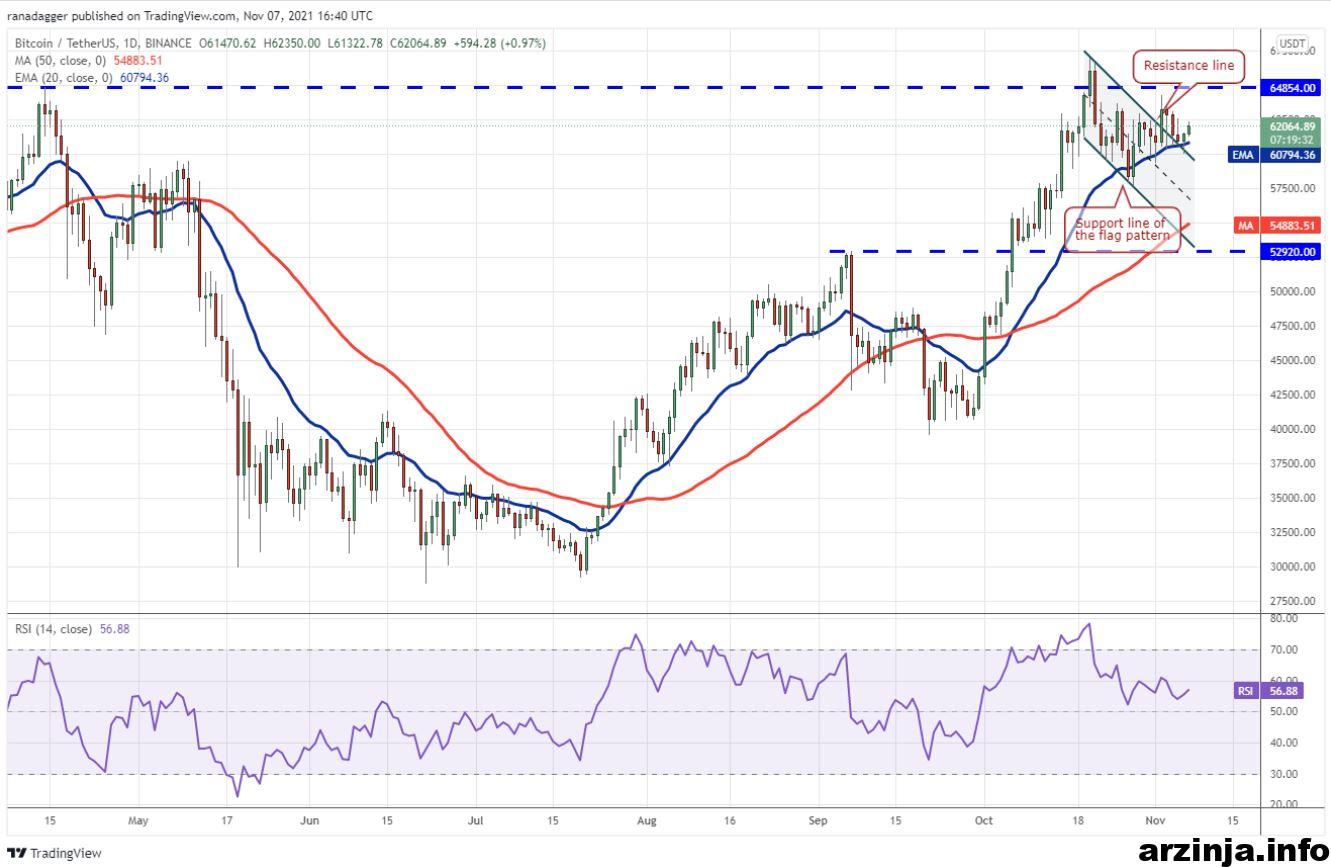This screenshot has width=1331, height=867.
Task: Click the 64854.00 resistance price label
Action: pos(1294,88)
